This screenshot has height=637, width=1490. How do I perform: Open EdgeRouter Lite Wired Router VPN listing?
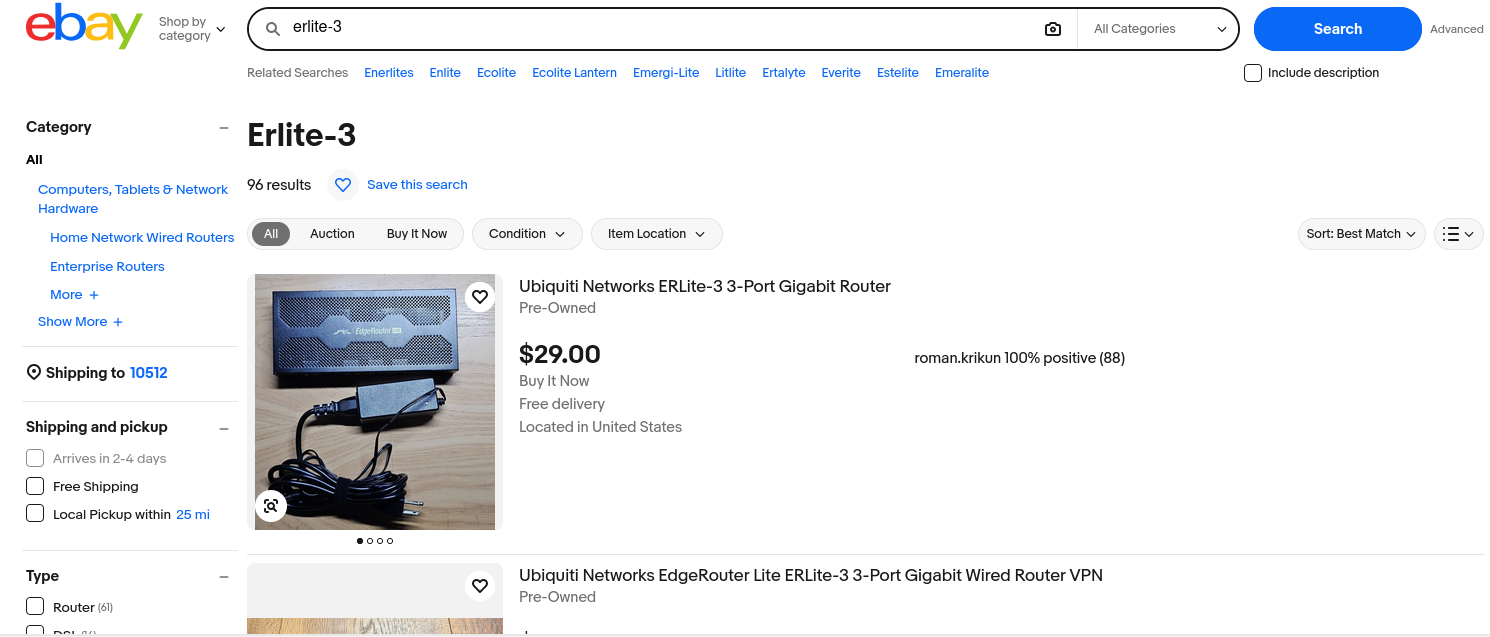tap(811, 575)
